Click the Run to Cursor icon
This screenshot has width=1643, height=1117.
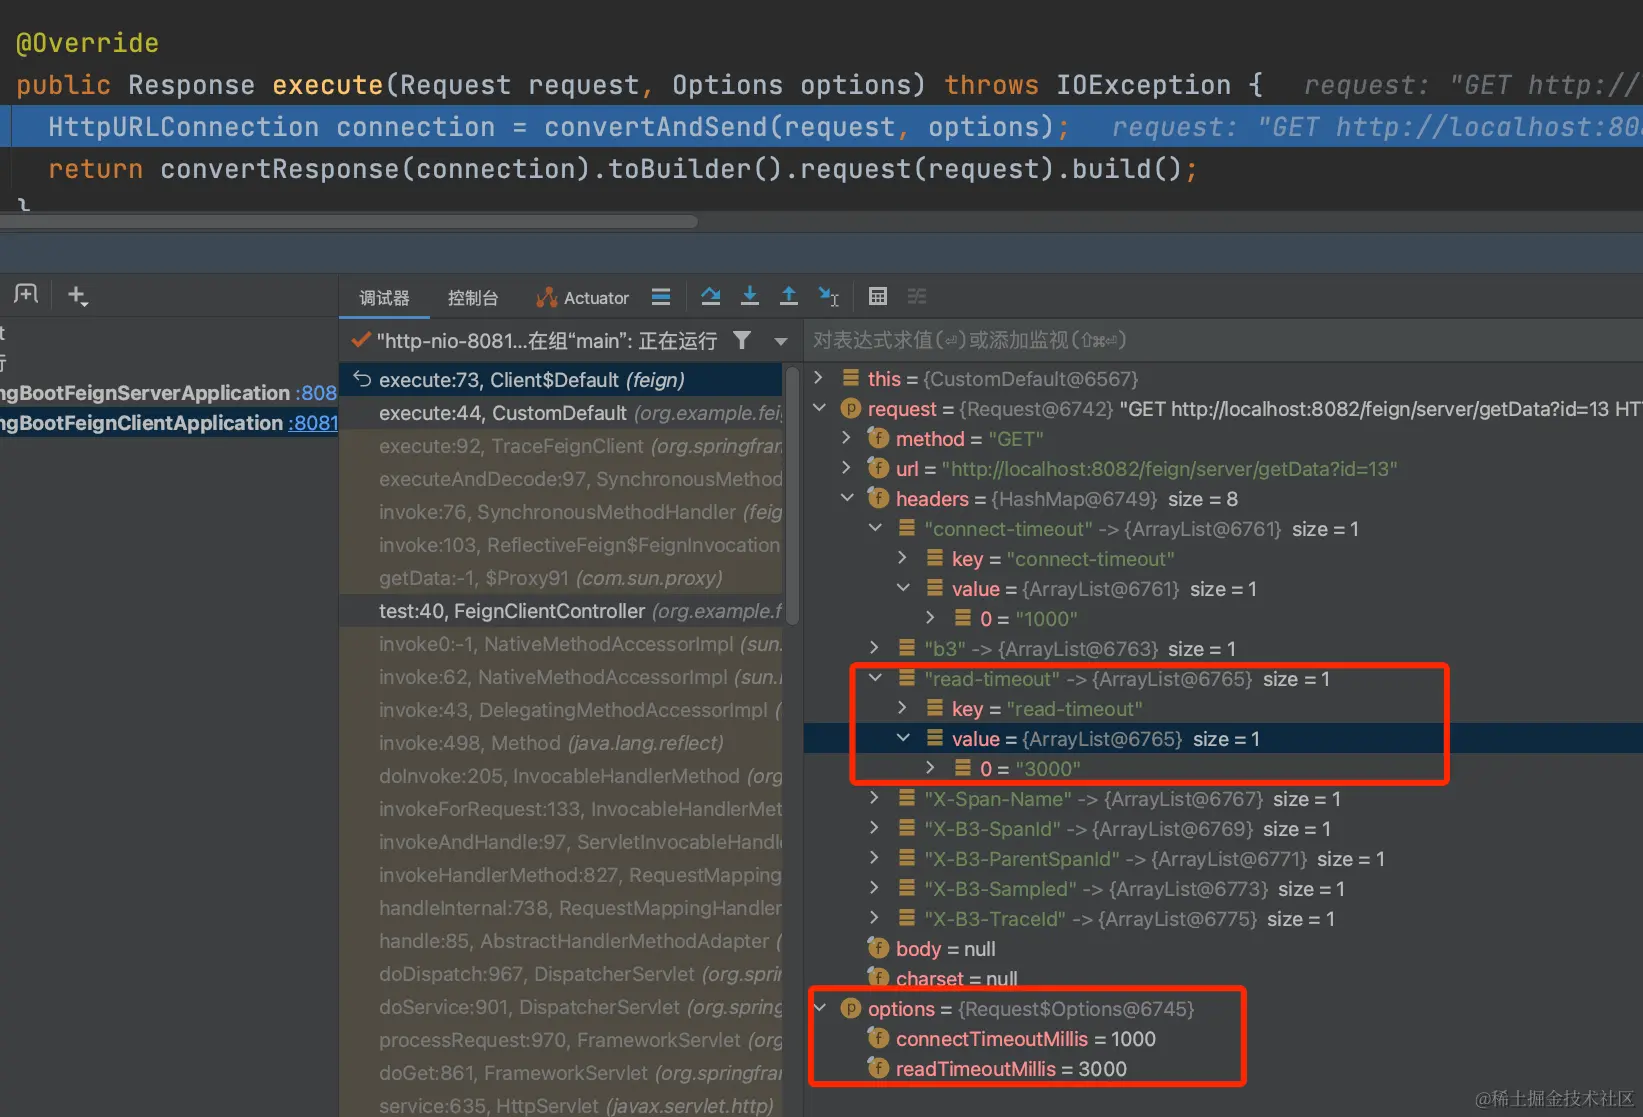(829, 296)
